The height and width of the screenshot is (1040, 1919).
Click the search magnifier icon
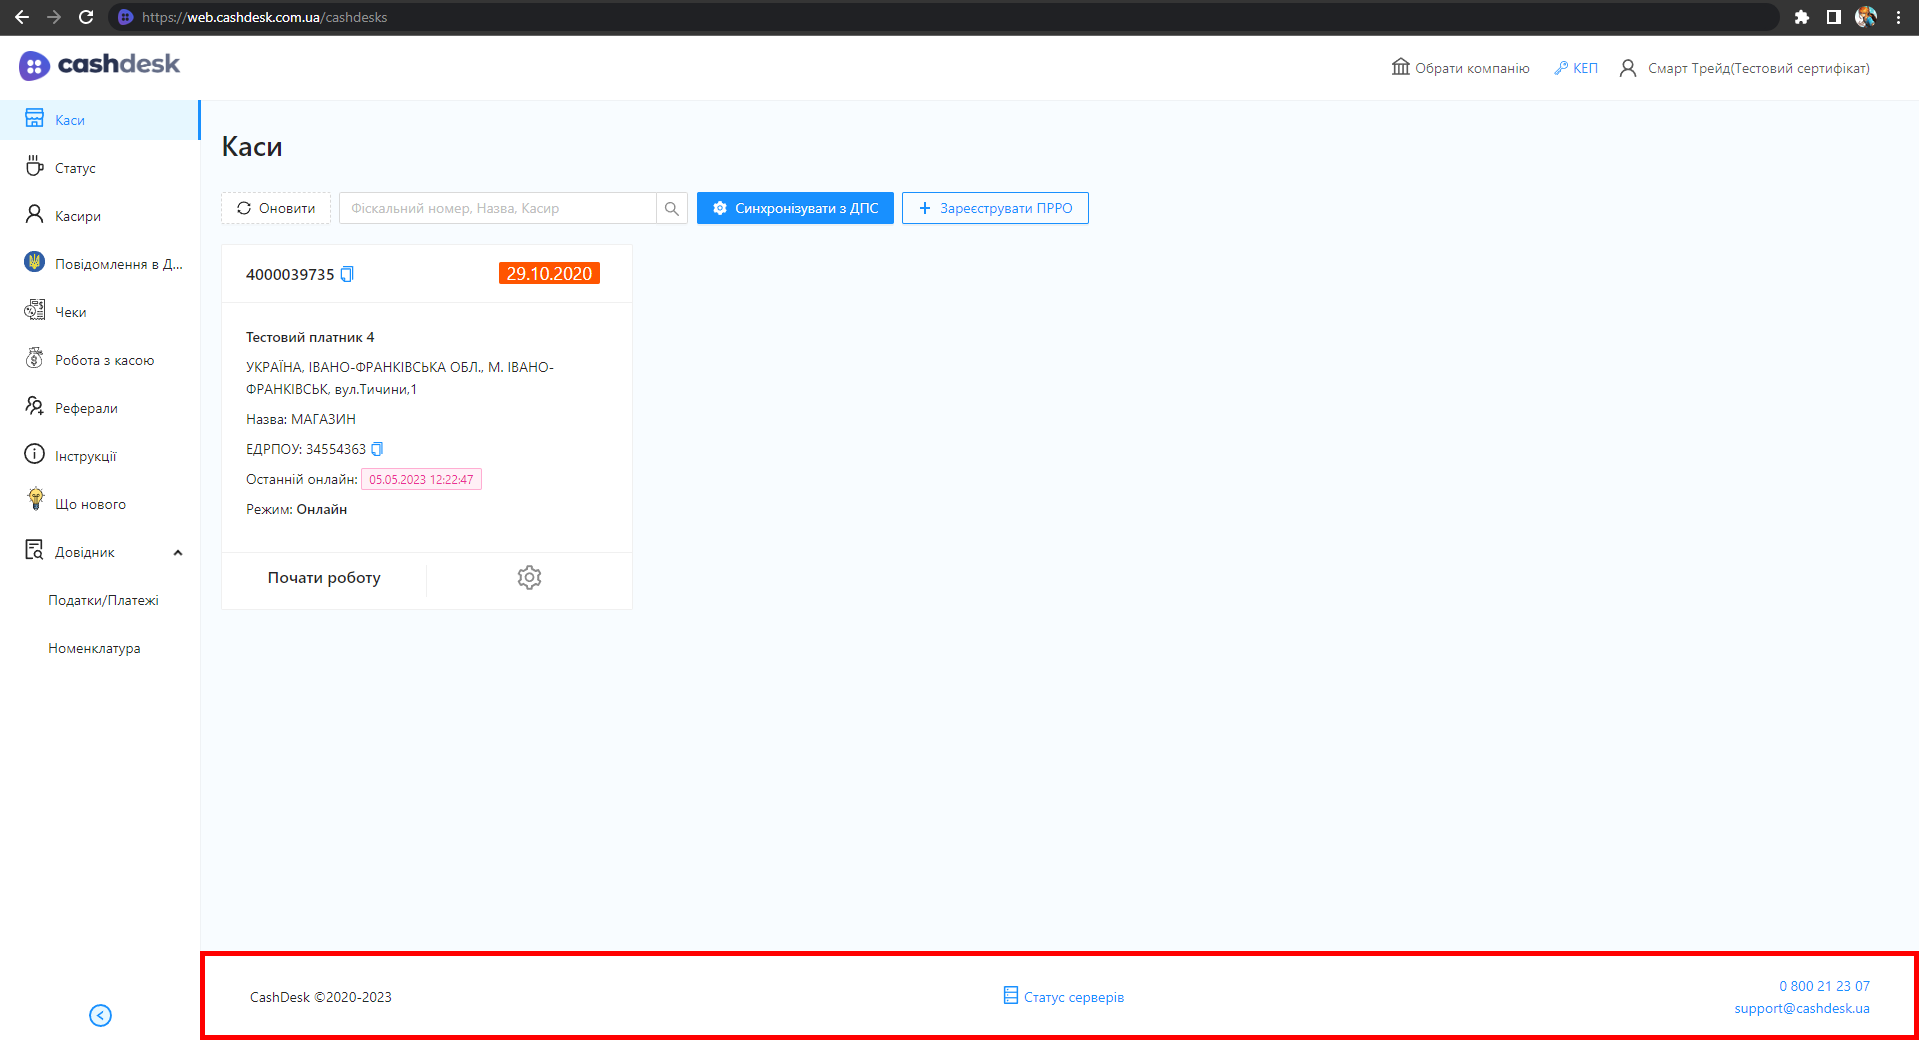tap(672, 209)
